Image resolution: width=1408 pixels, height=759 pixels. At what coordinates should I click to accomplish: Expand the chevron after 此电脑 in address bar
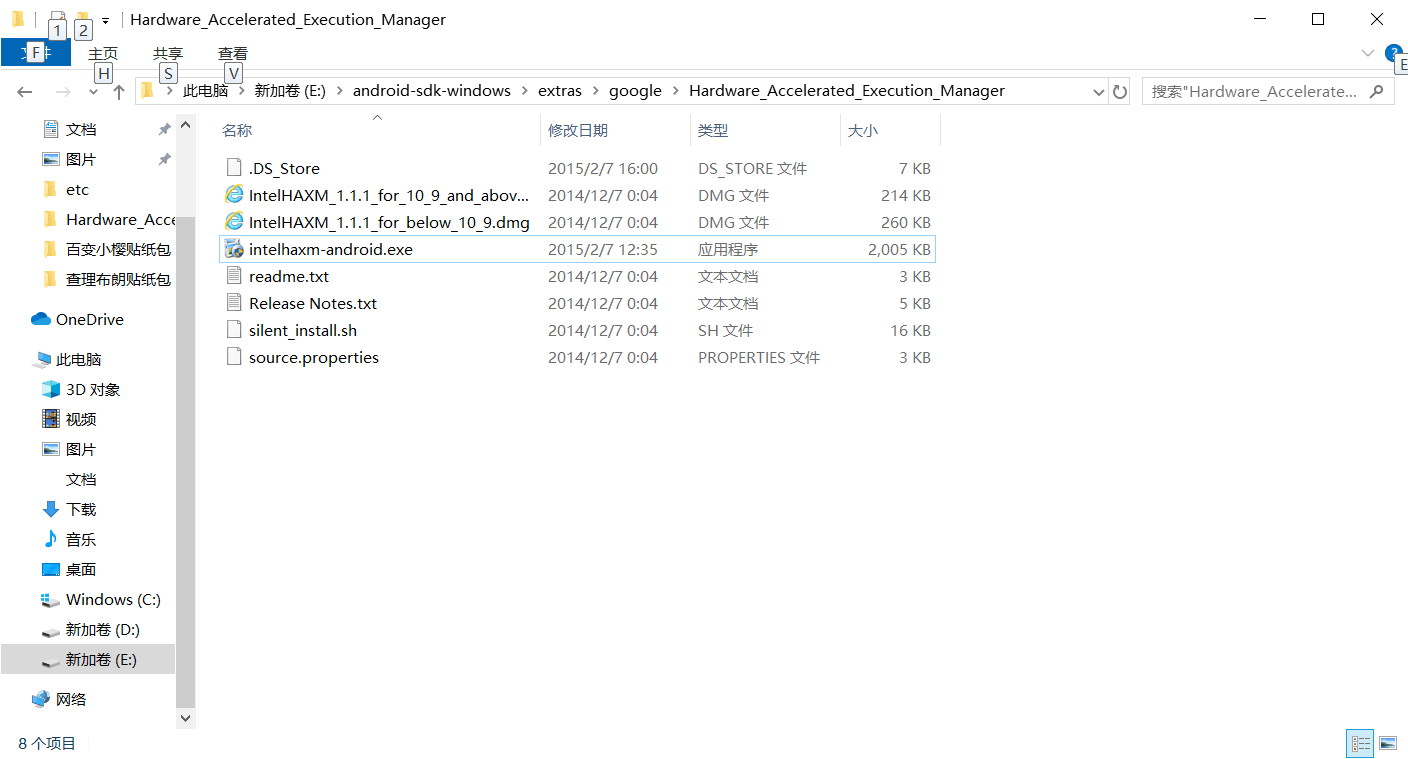coord(241,91)
